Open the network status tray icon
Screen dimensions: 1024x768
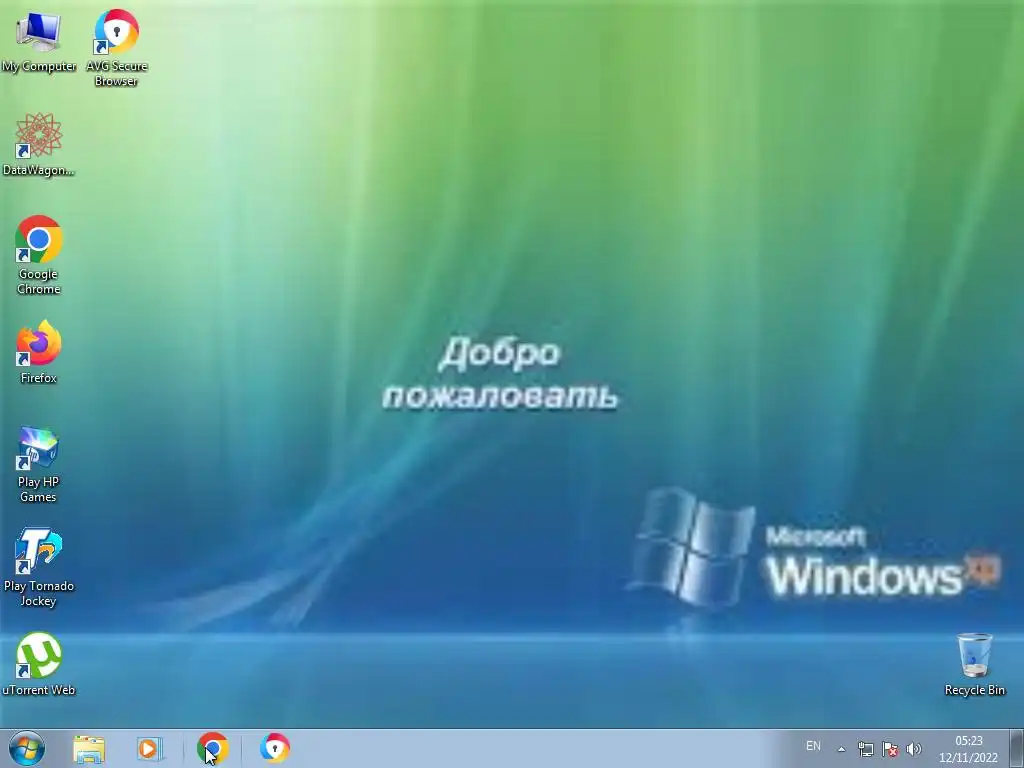[866, 749]
